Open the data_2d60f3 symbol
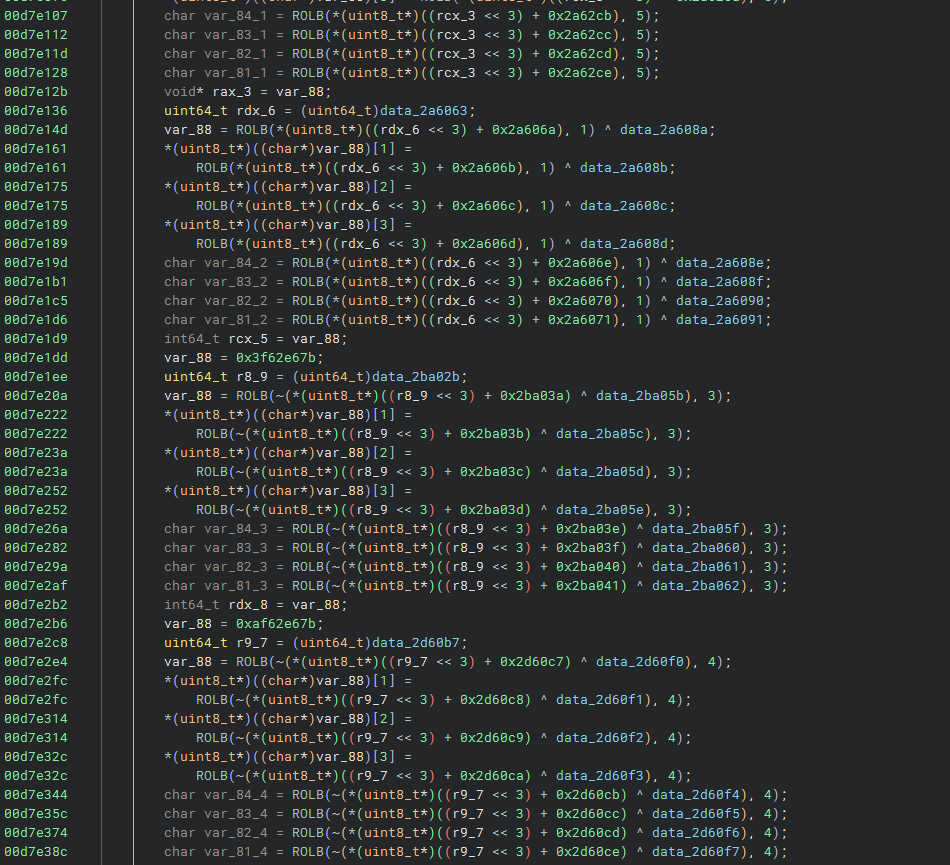950x865 pixels. click(600, 775)
